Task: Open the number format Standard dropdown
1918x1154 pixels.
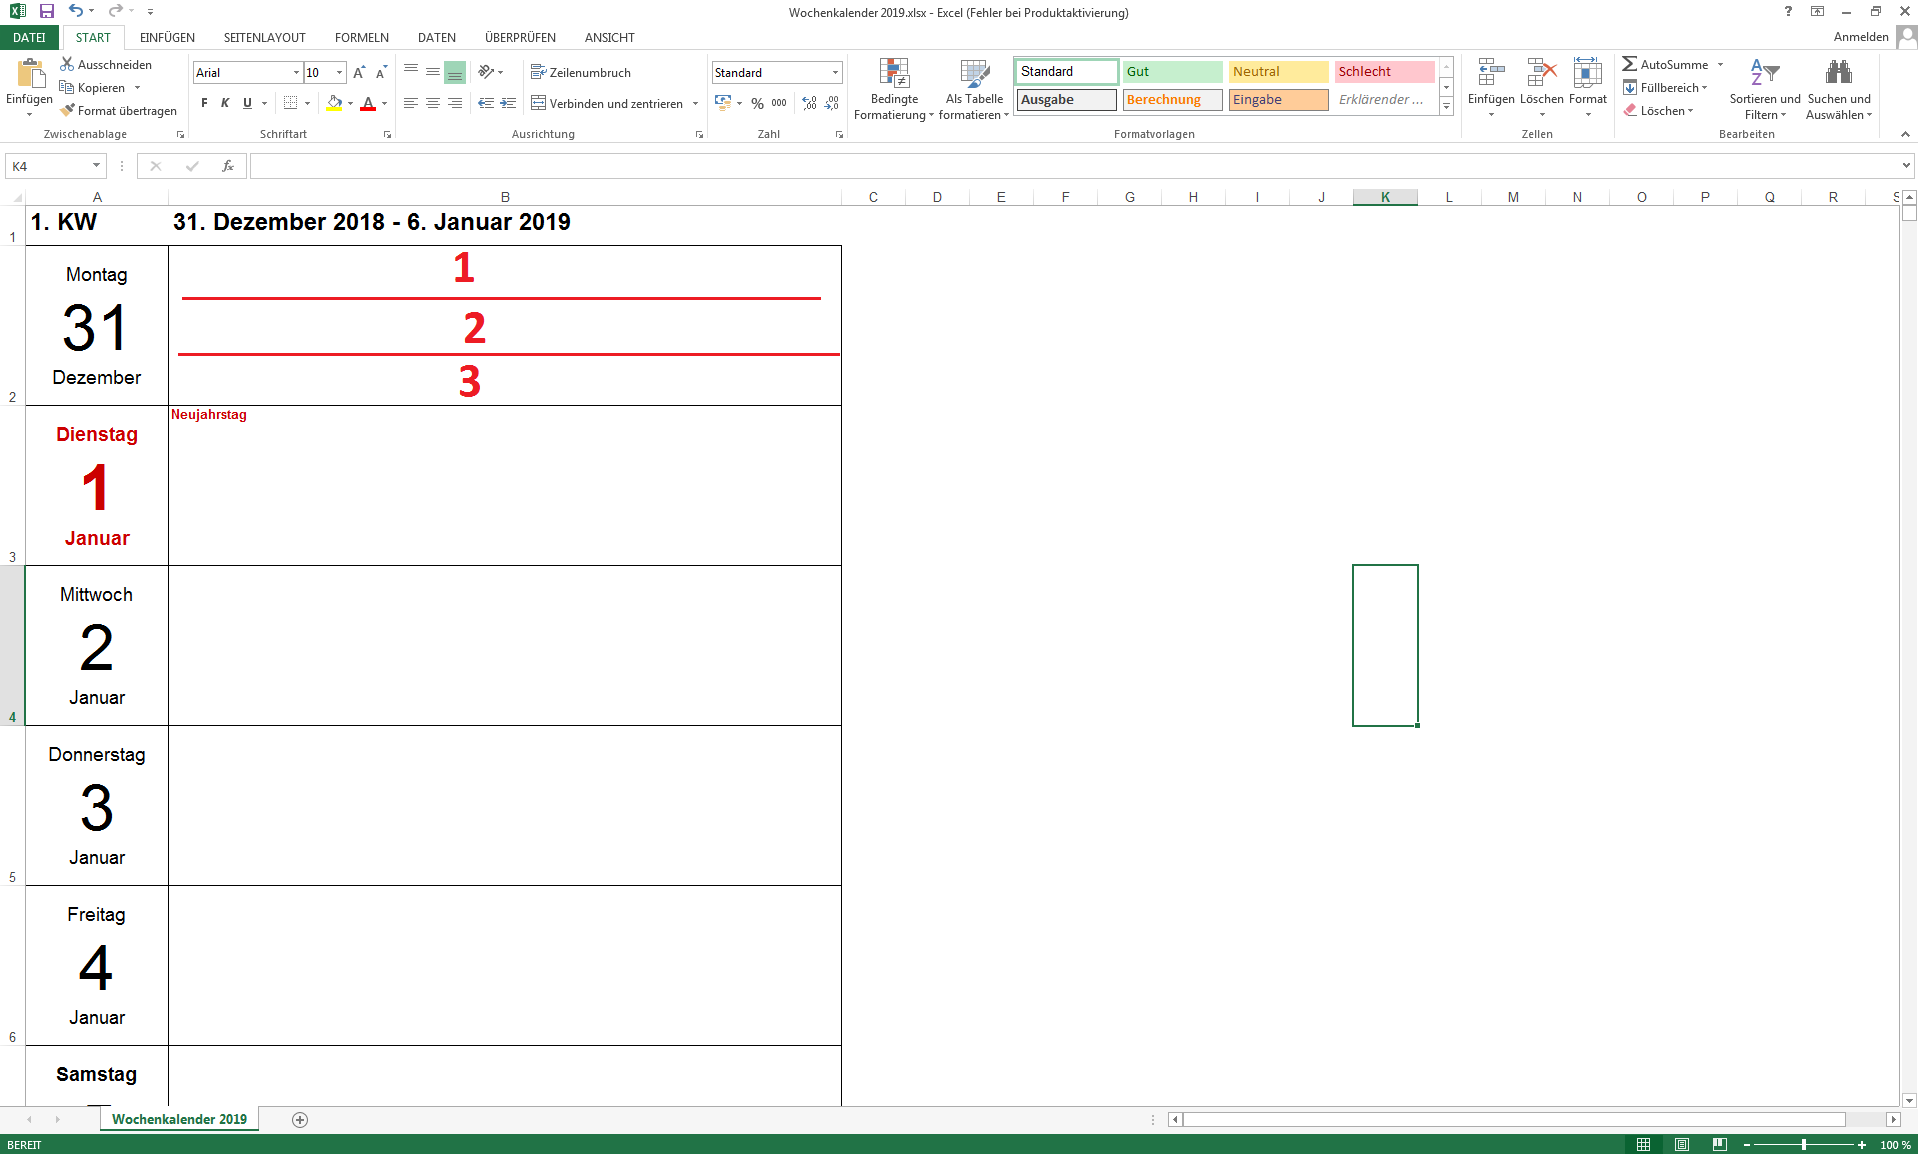Action: pyautogui.click(x=835, y=72)
